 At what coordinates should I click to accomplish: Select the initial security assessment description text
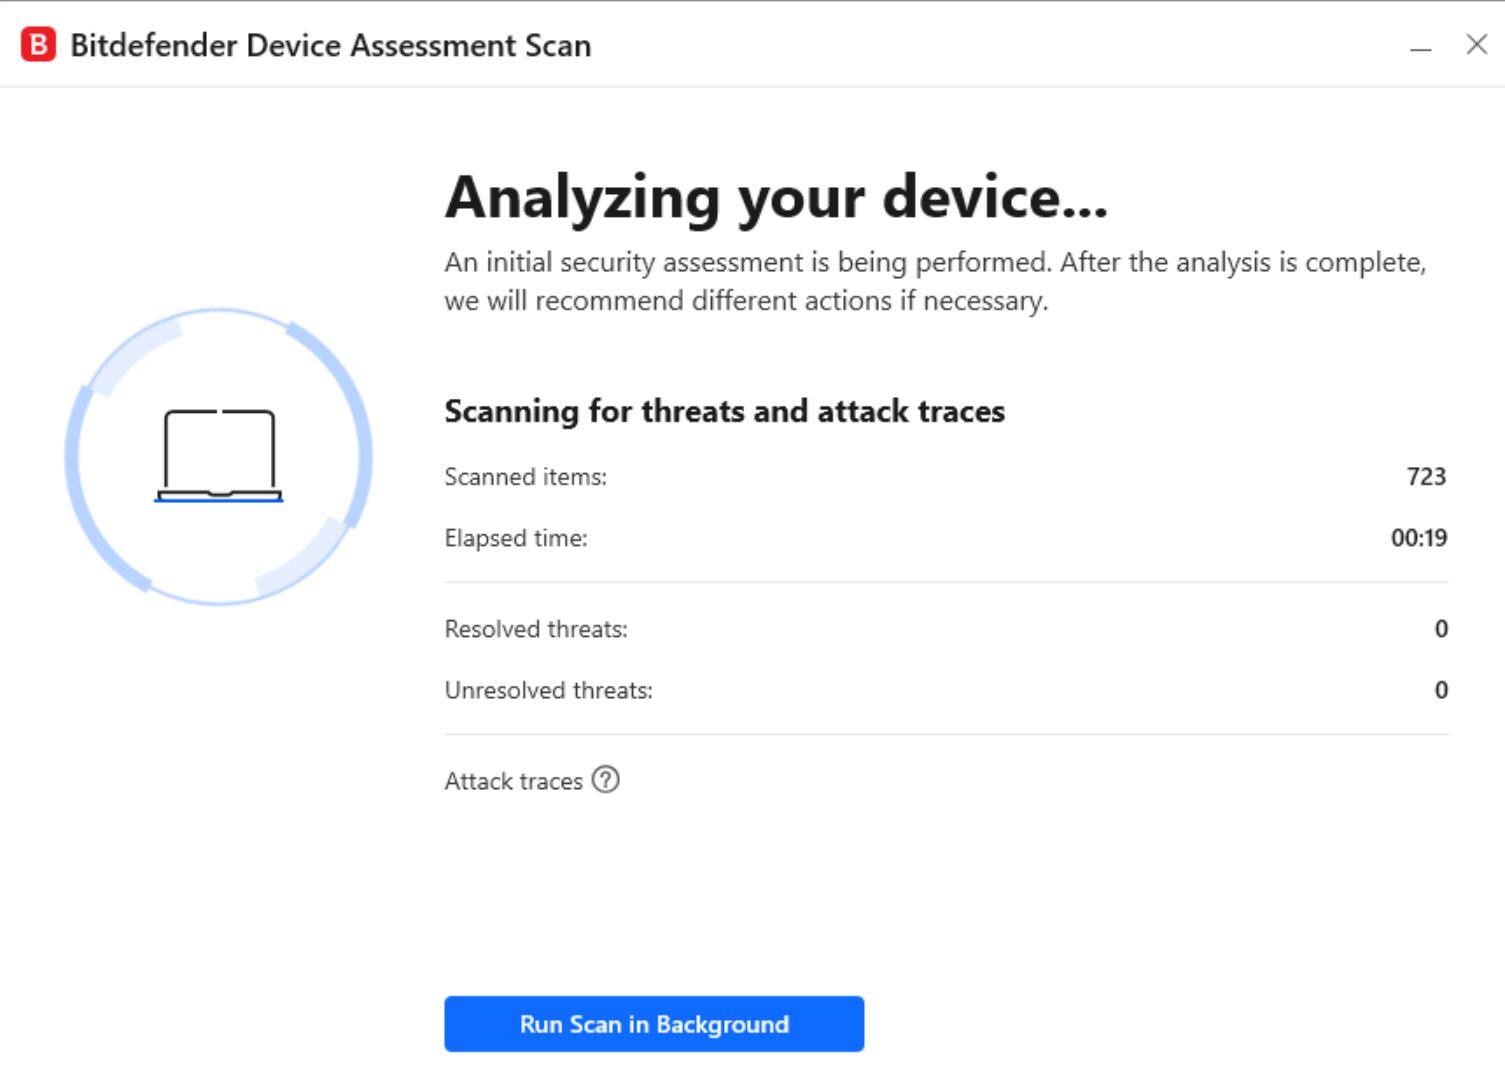pos(934,281)
